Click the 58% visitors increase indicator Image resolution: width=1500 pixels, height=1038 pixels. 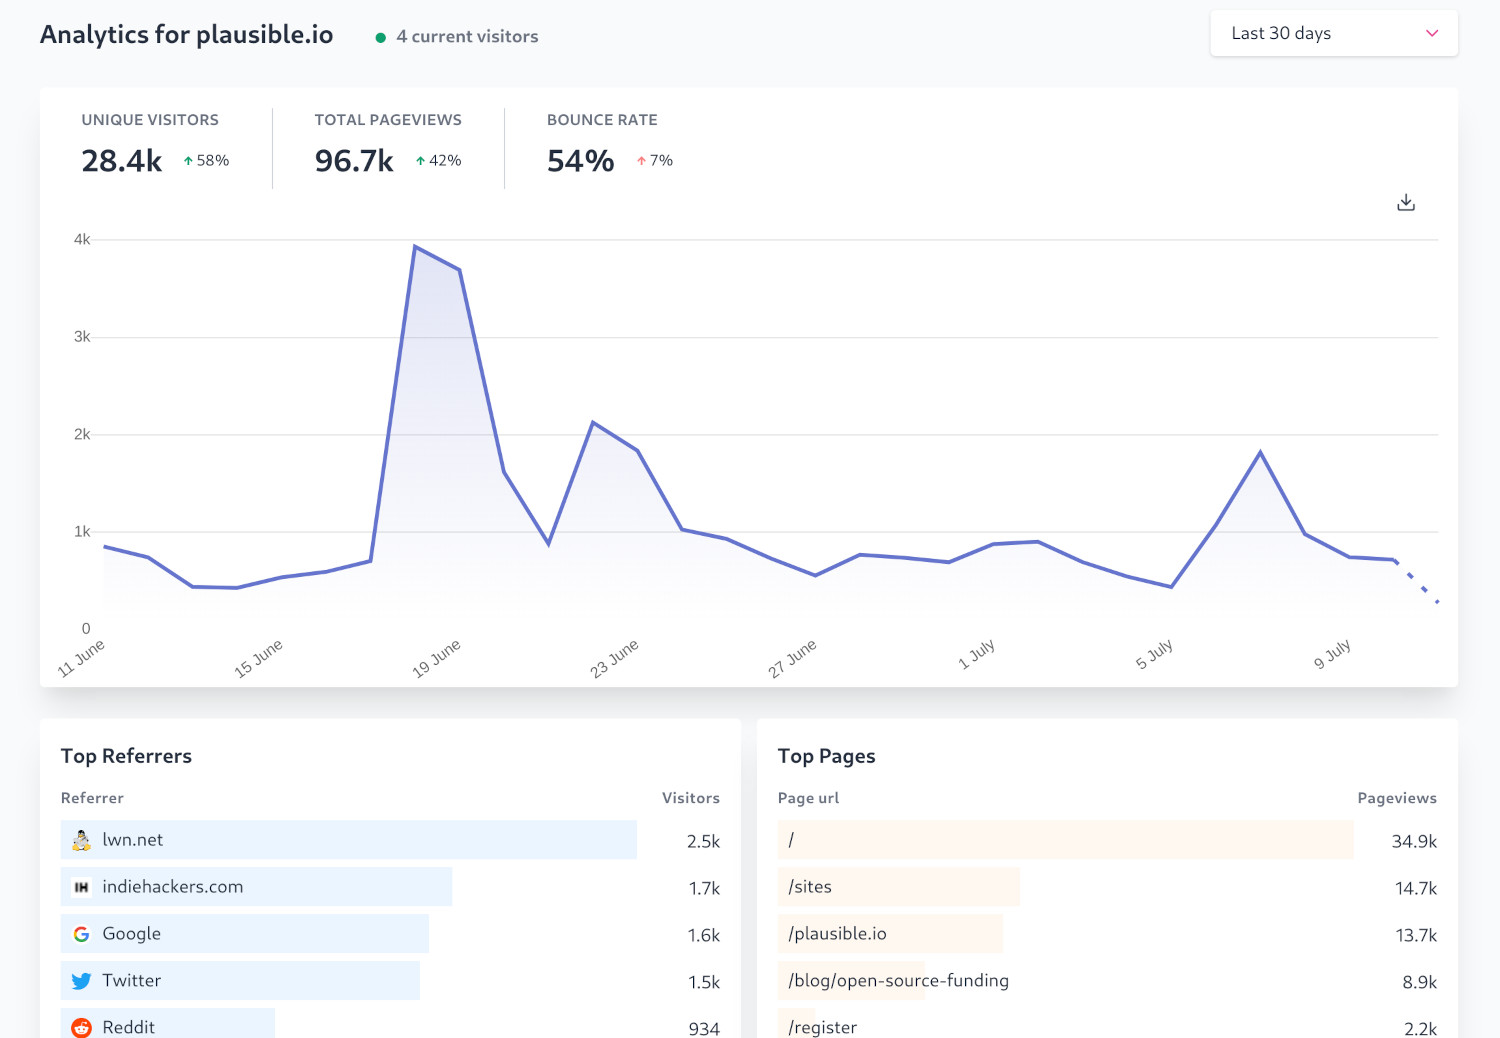pos(206,160)
